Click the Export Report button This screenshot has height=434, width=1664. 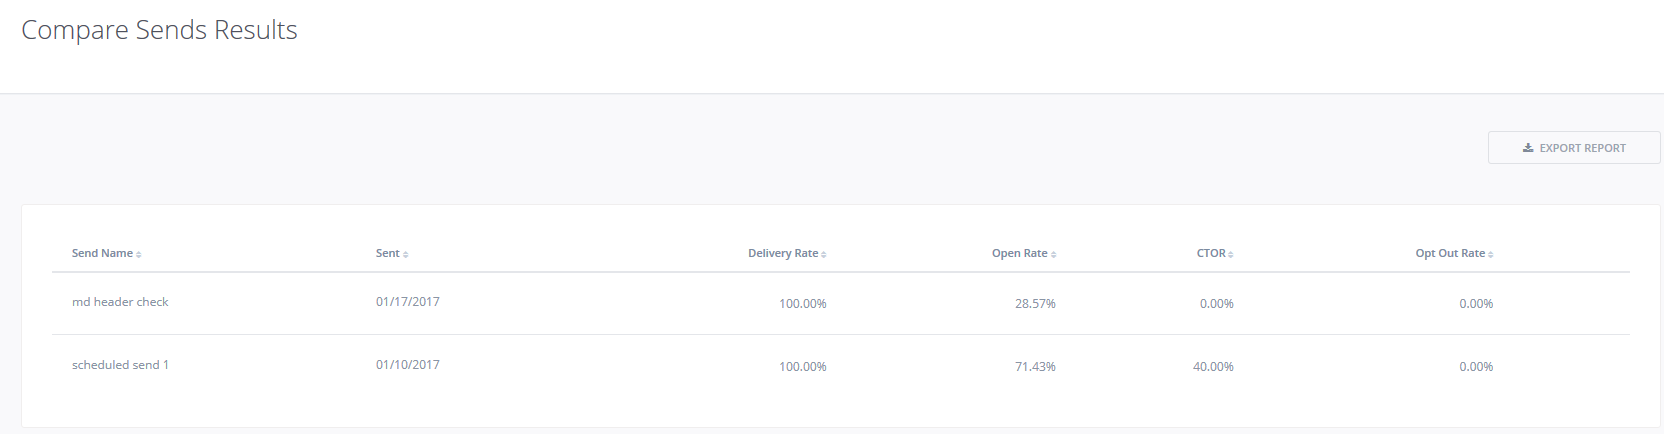[x=1574, y=148]
